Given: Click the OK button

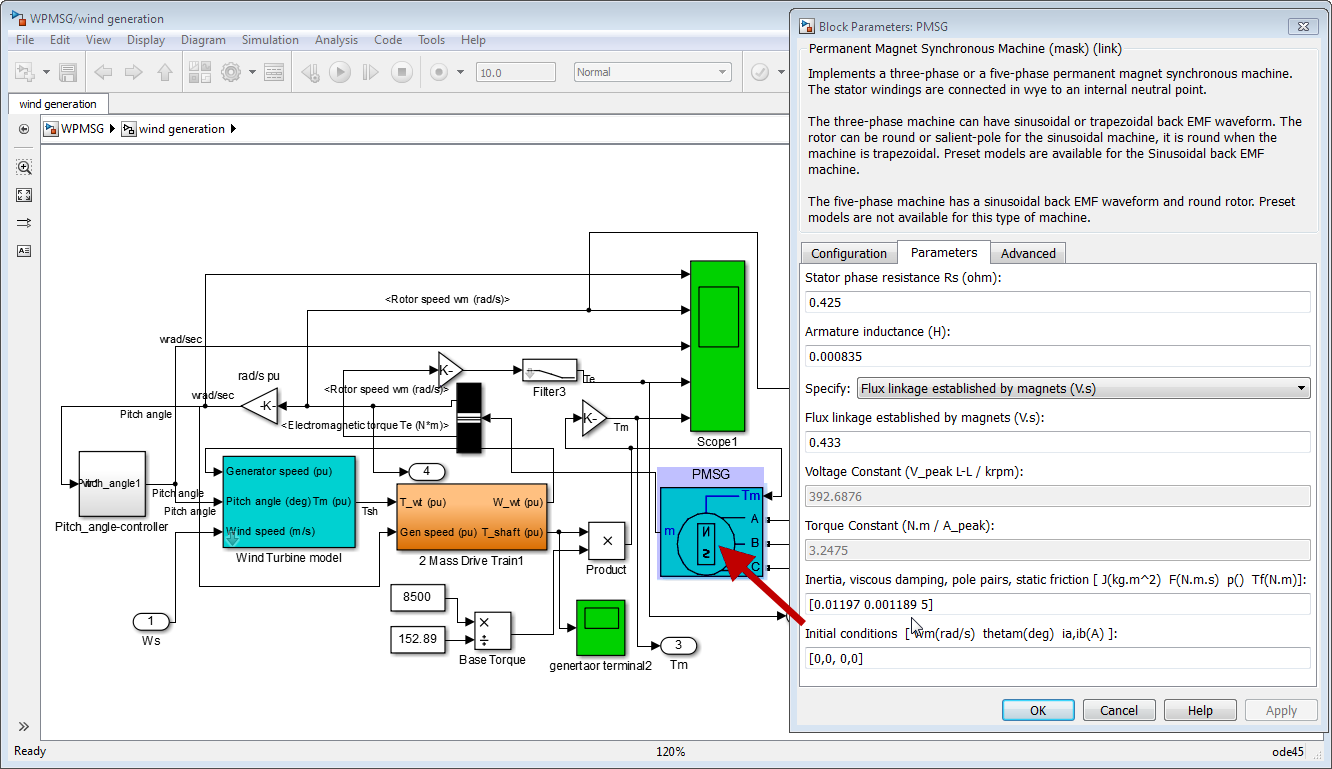Looking at the screenshot, I should coord(1038,710).
